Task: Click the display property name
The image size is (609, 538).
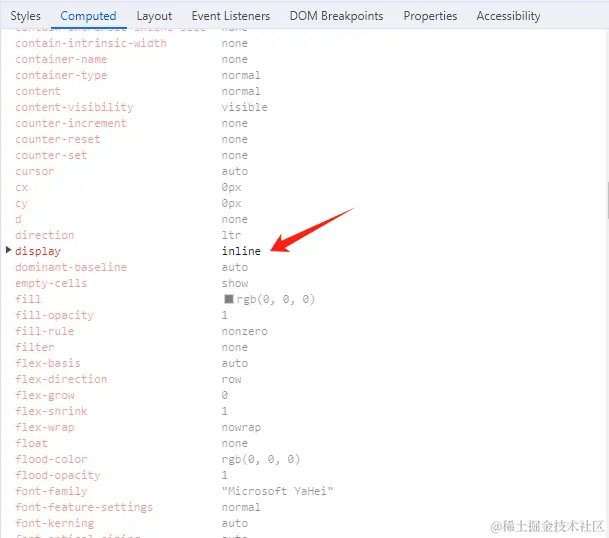Action: tap(38, 251)
